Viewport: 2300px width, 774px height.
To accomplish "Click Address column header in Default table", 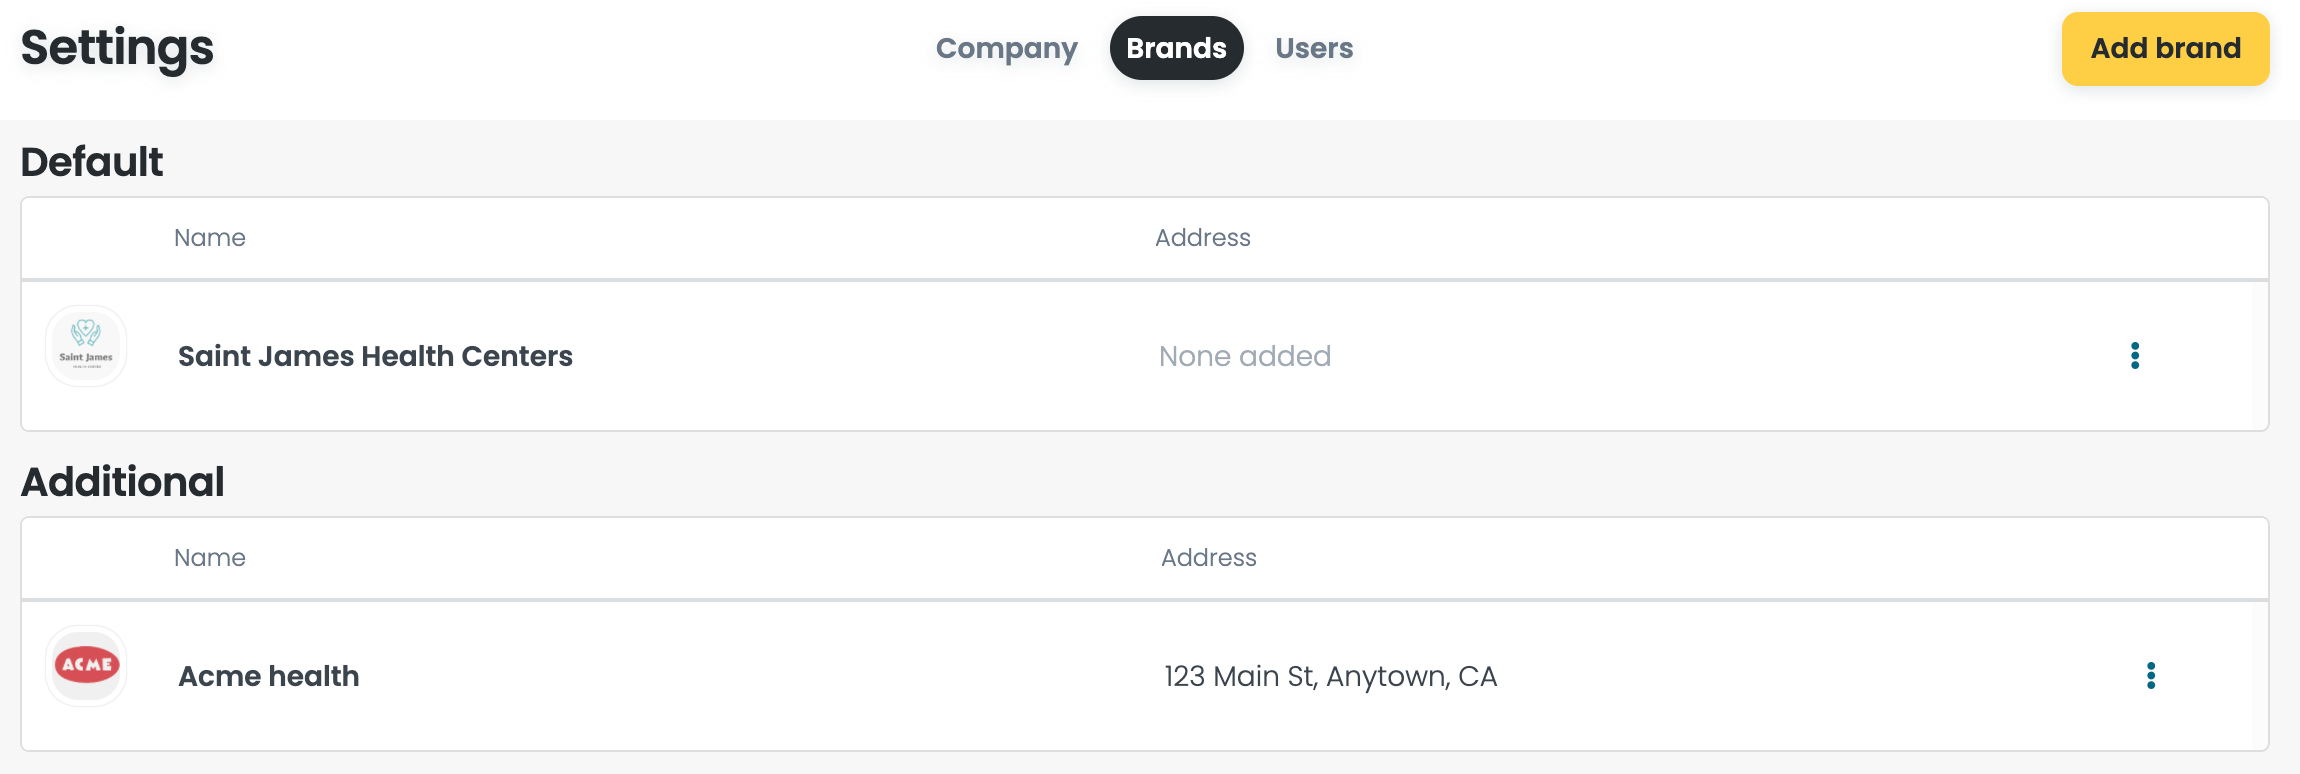I will point(1202,238).
